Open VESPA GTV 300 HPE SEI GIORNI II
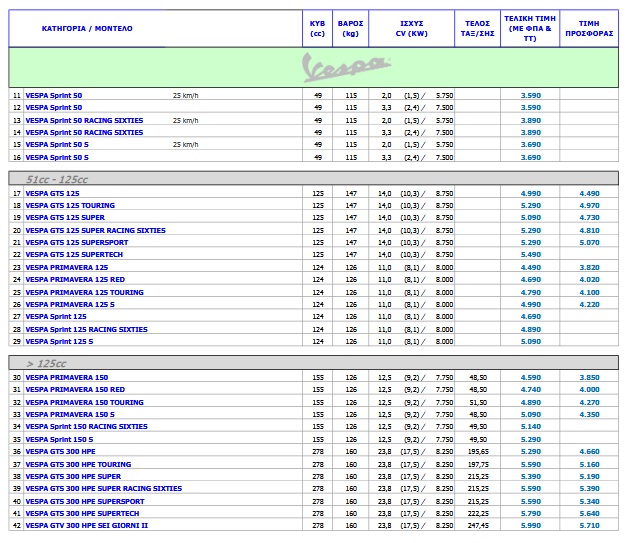630x543 pixels. click(x=87, y=526)
